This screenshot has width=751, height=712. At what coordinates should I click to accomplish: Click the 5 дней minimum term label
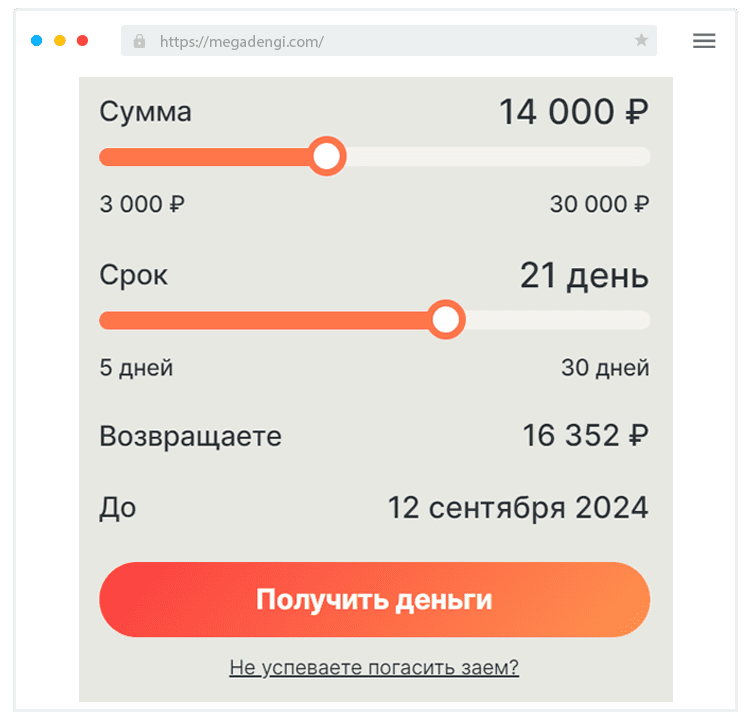(136, 367)
